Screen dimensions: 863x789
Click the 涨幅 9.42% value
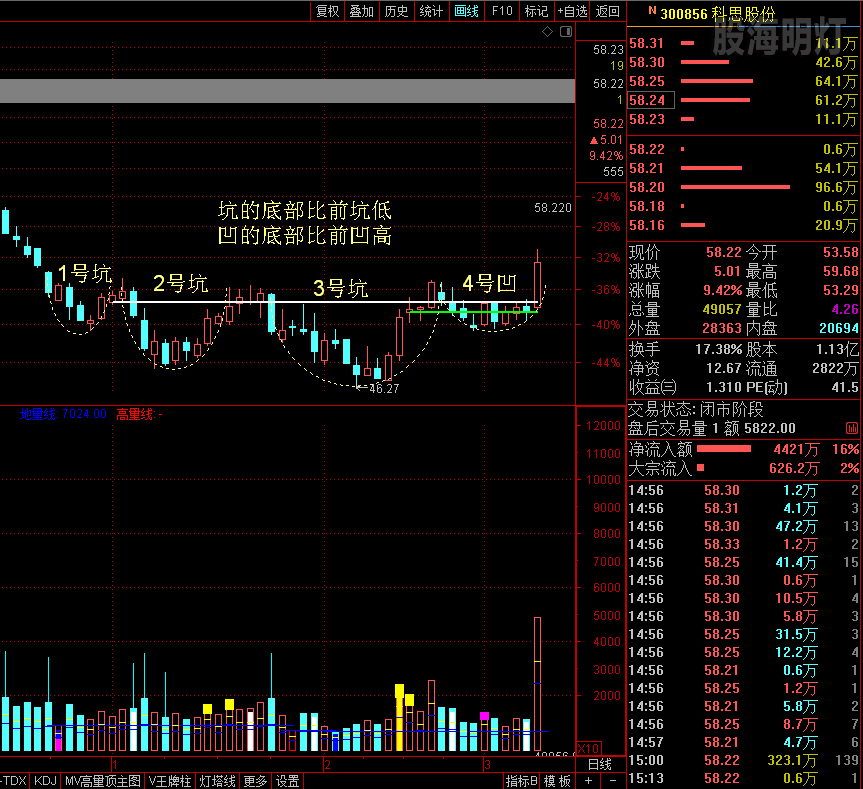[723, 291]
